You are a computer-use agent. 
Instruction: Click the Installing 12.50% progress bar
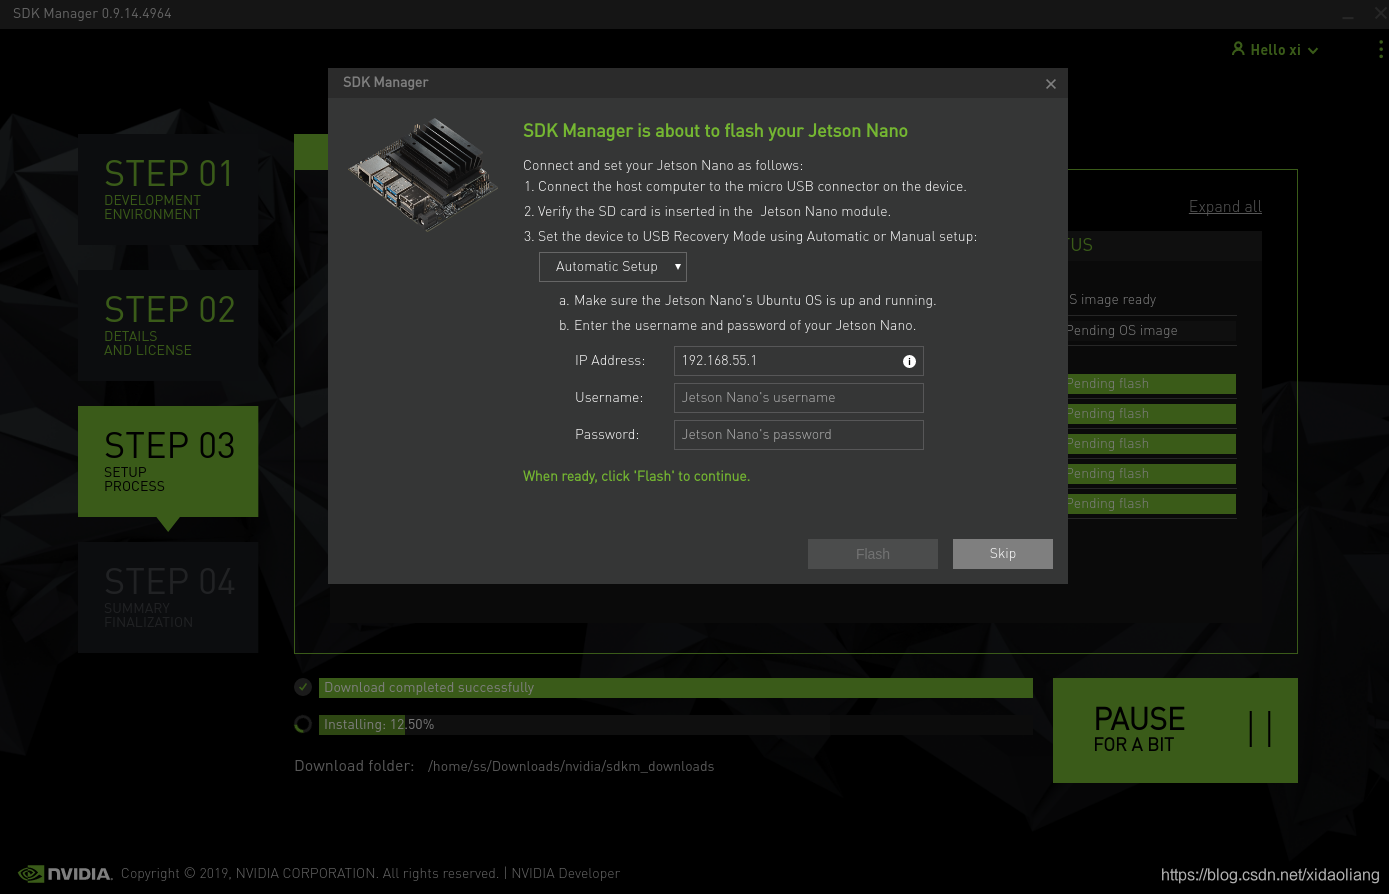676,725
